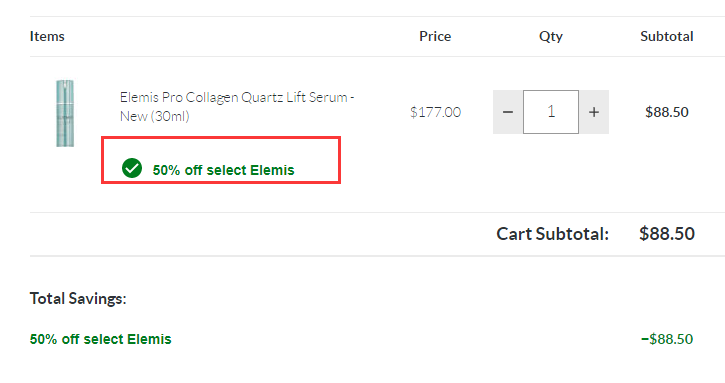Click the $177.00 item price
This screenshot has height=383, width=725.
point(436,112)
